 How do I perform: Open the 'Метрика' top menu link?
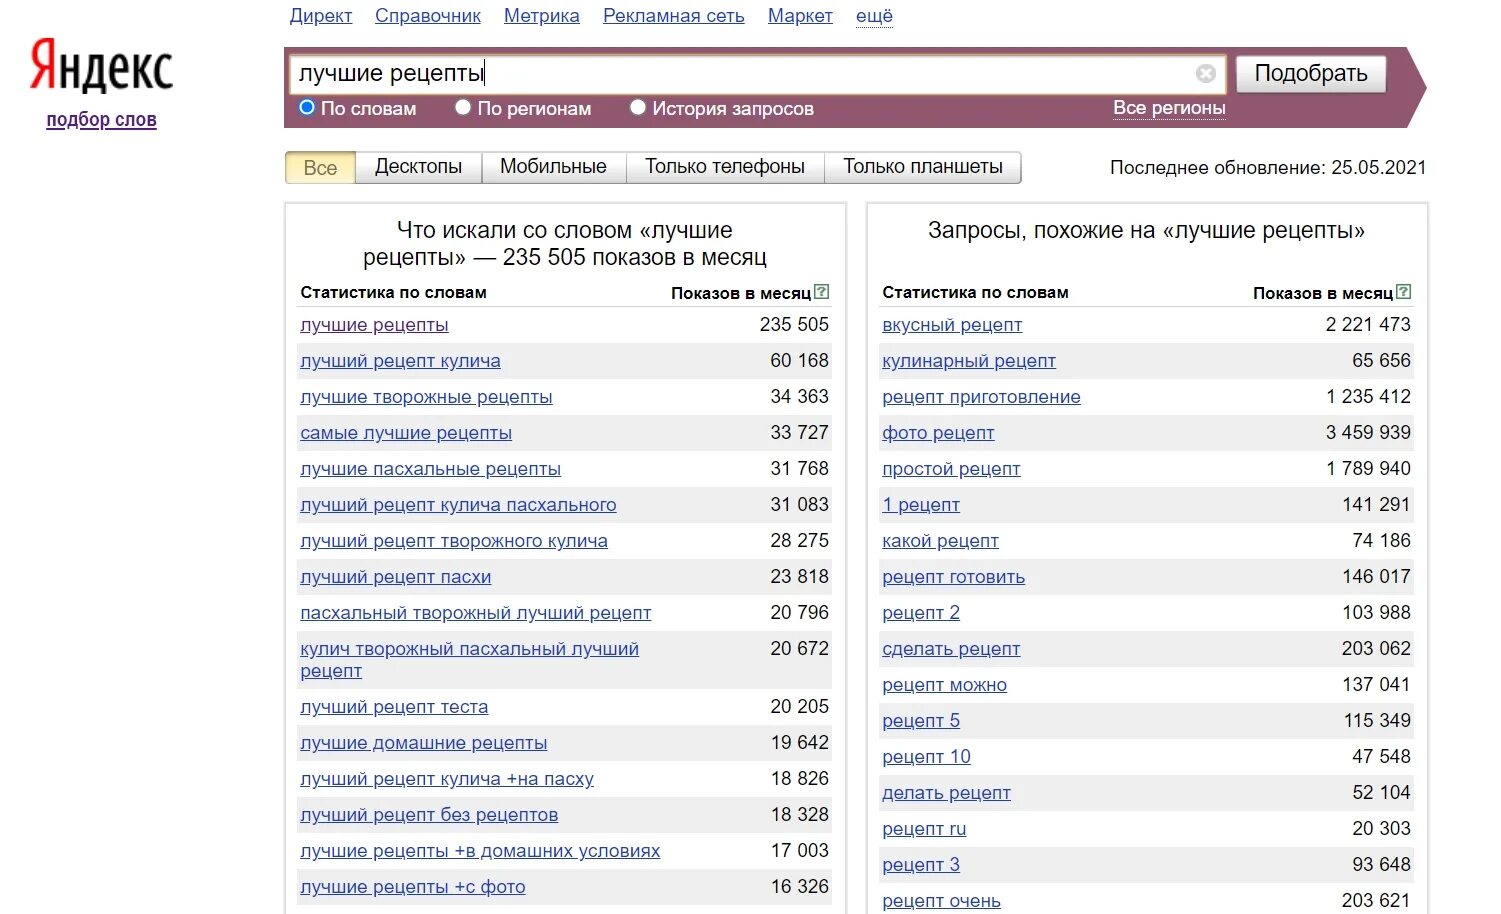tap(542, 16)
